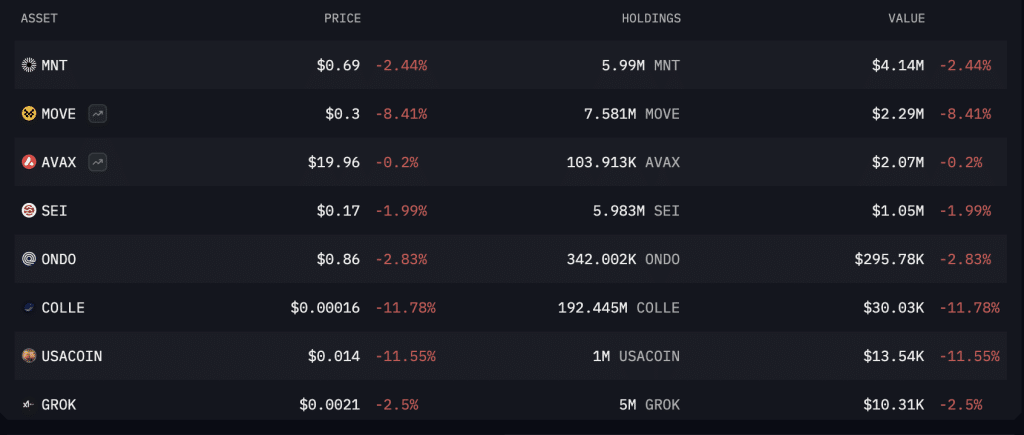Screen dimensions: 1024x435
Task: Click the 103.913K AVAX holdings cell
Action: [x=623, y=162]
